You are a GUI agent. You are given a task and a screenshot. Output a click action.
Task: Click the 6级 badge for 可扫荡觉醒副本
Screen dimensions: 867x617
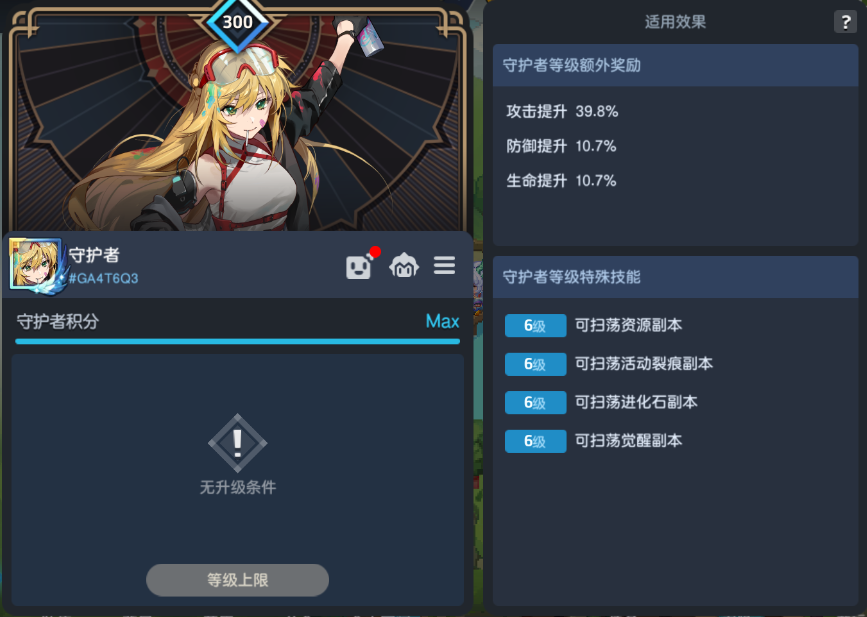[x=535, y=441]
